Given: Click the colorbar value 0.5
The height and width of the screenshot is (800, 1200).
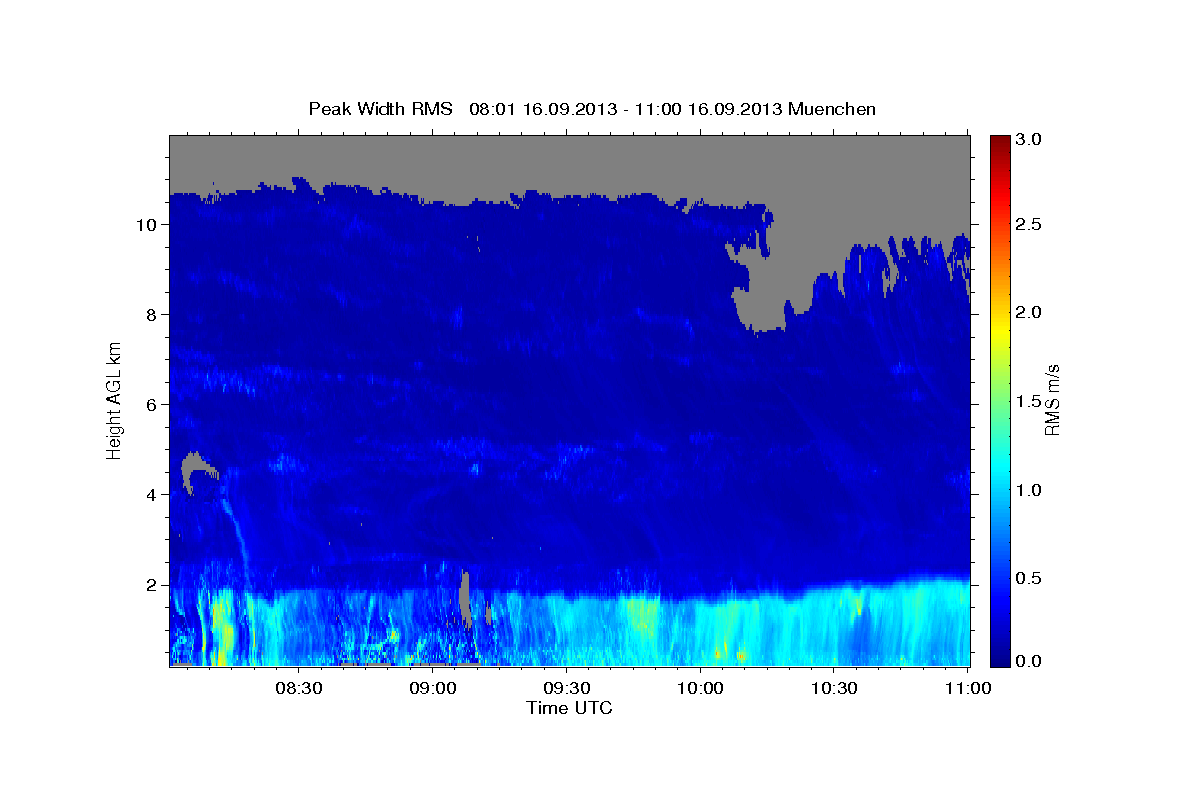Looking at the screenshot, I should (1031, 578).
